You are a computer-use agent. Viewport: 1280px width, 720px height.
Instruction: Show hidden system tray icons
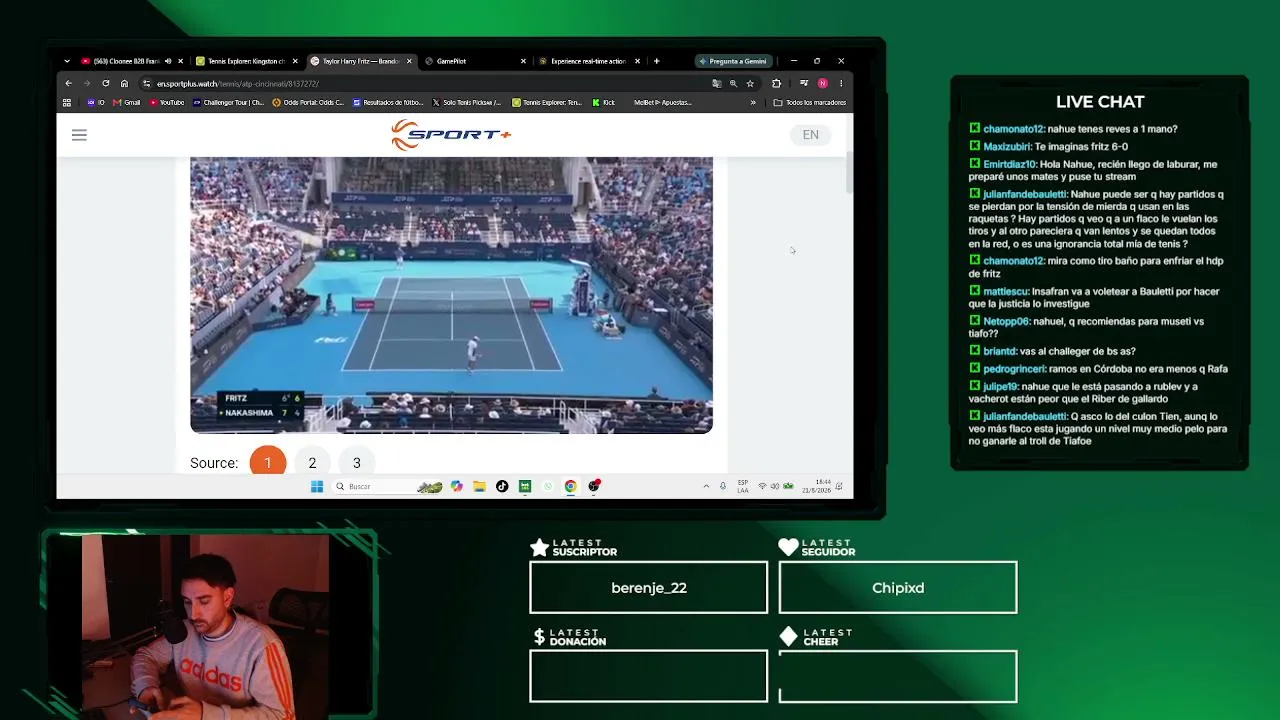click(x=706, y=486)
